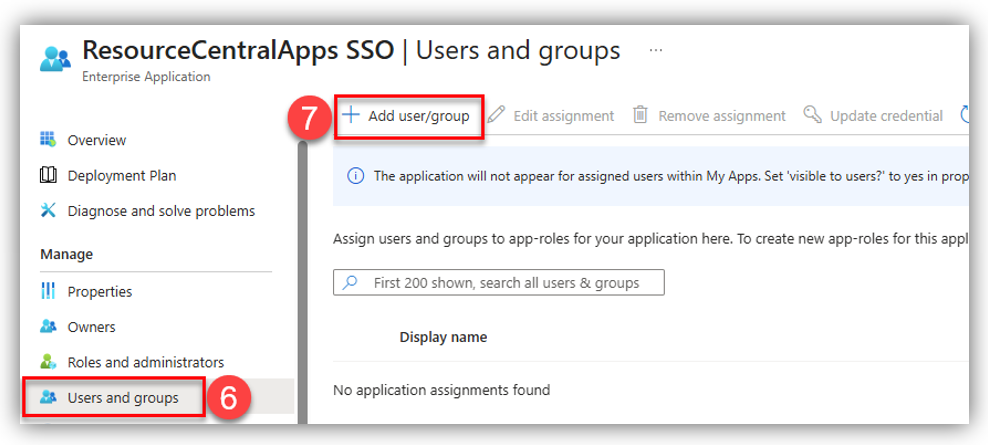Click the Users and groups sidebar icon
988x445 pixels.
[48, 398]
